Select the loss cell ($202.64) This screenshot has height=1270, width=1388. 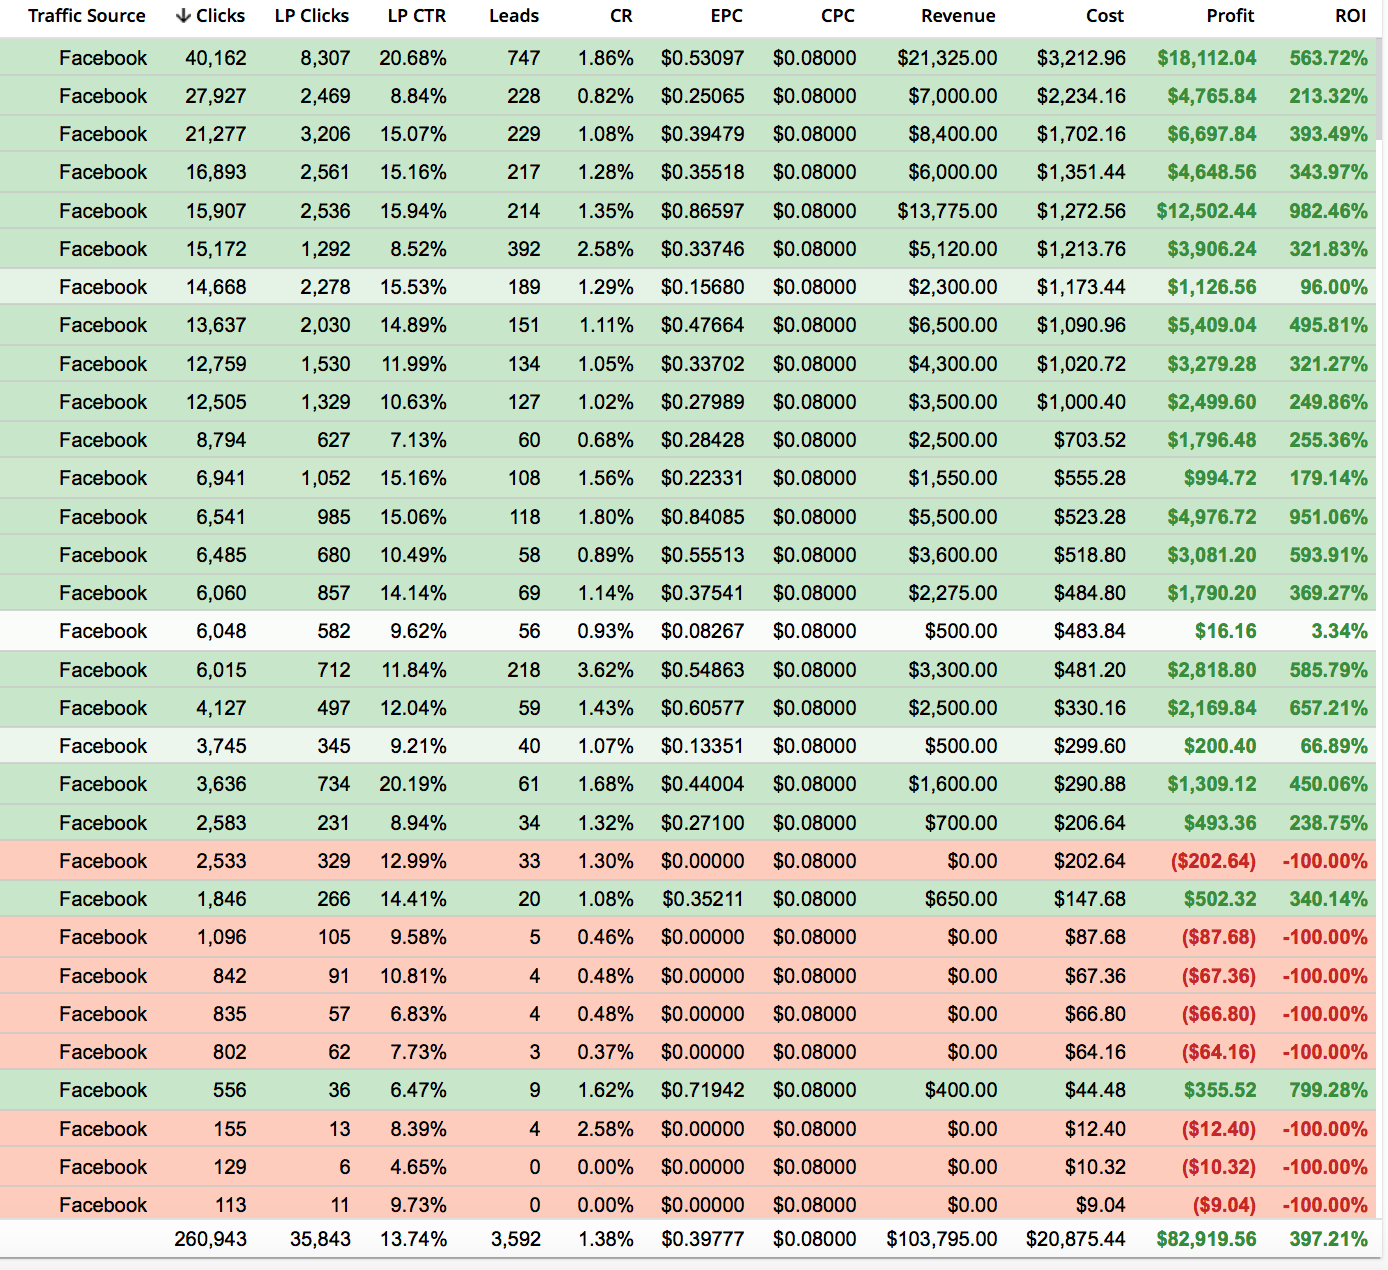click(x=1213, y=861)
